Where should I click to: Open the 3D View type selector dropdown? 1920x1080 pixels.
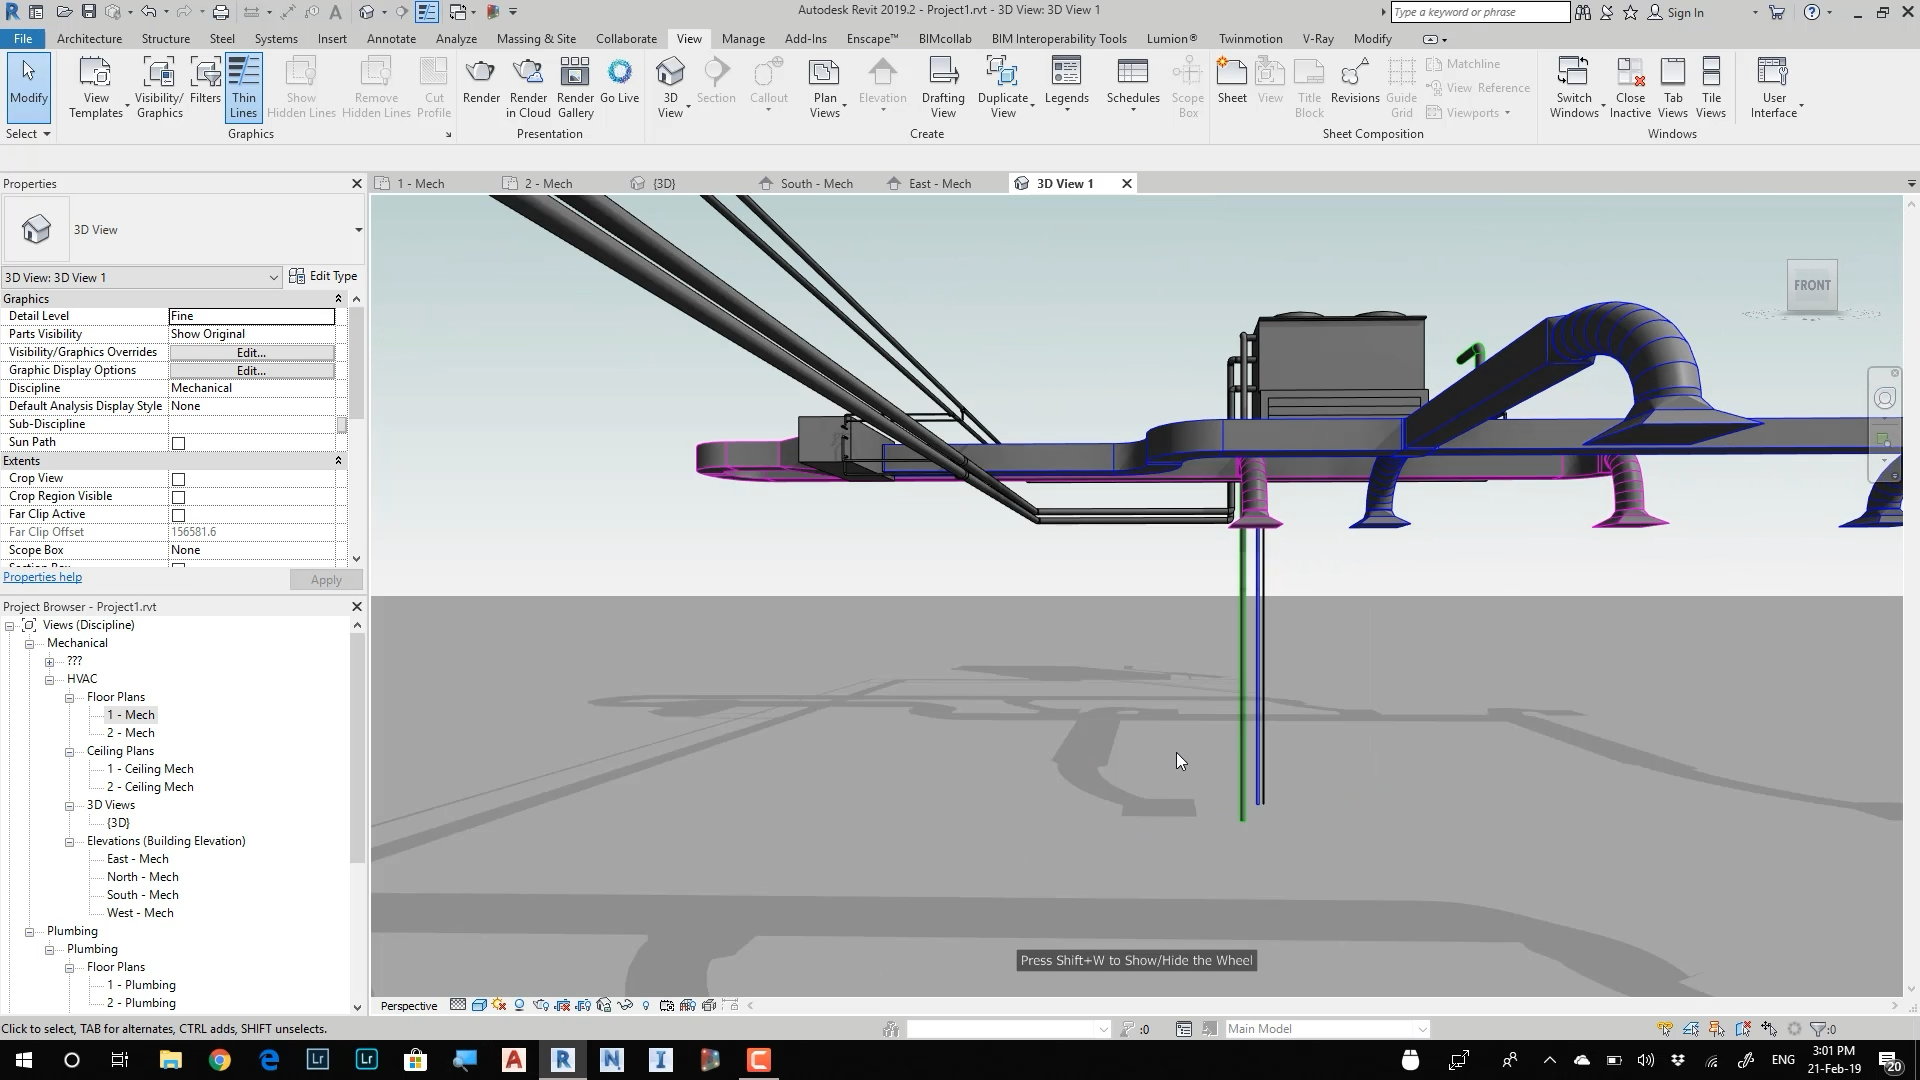358,230
